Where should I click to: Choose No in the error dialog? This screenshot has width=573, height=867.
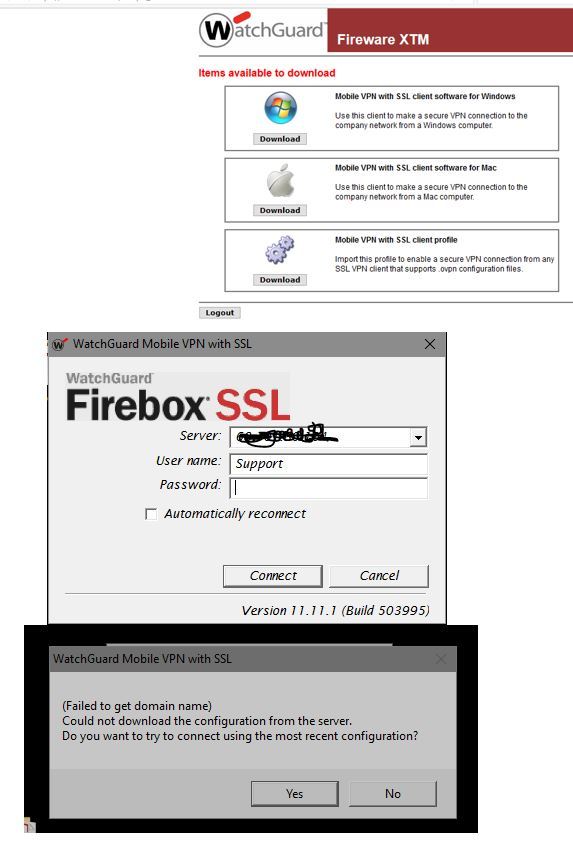click(393, 794)
